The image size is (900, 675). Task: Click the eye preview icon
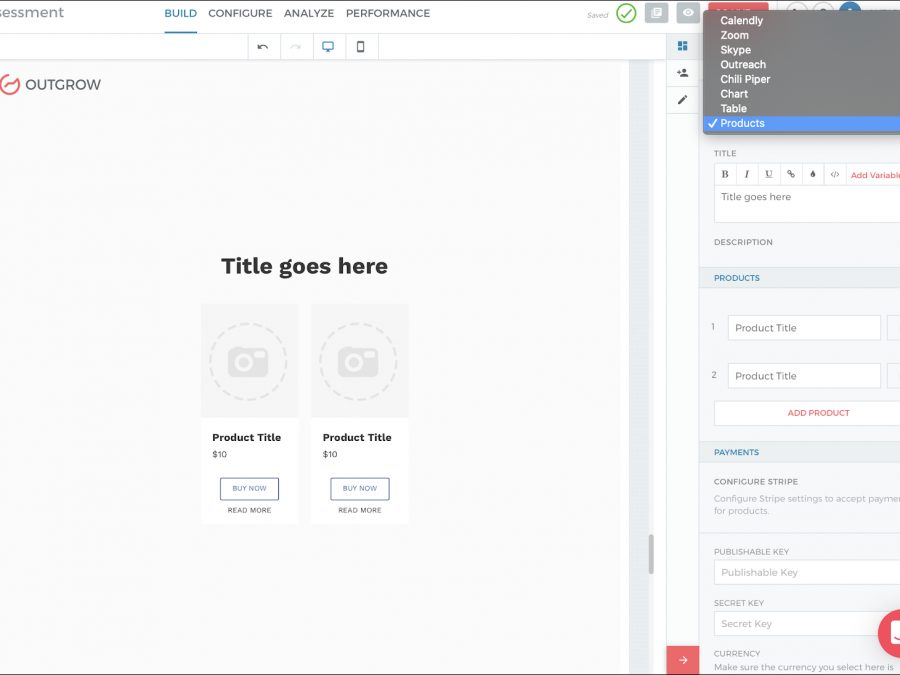click(x=687, y=13)
